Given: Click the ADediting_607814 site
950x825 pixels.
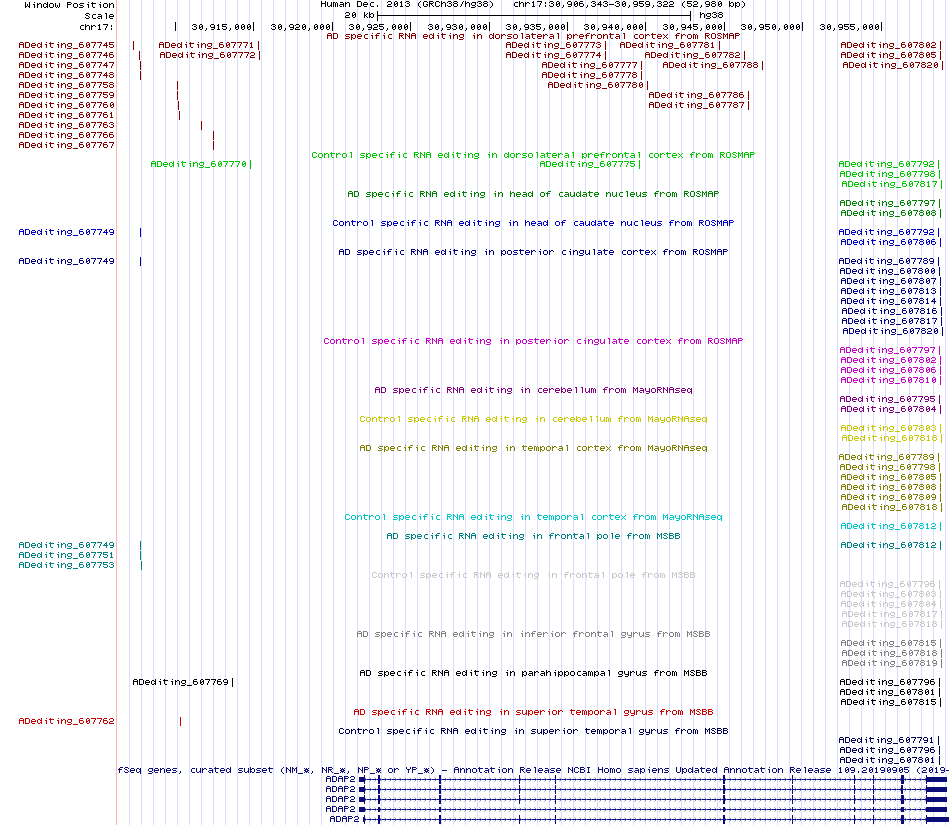Looking at the screenshot, I should [x=891, y=302].
